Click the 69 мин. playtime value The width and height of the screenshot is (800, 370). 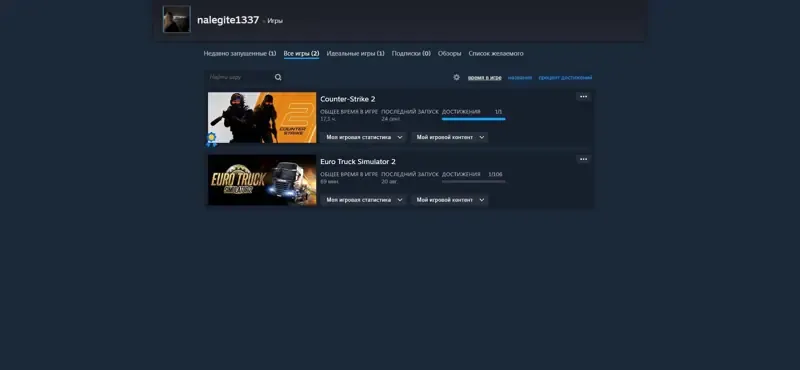(330, 181)
